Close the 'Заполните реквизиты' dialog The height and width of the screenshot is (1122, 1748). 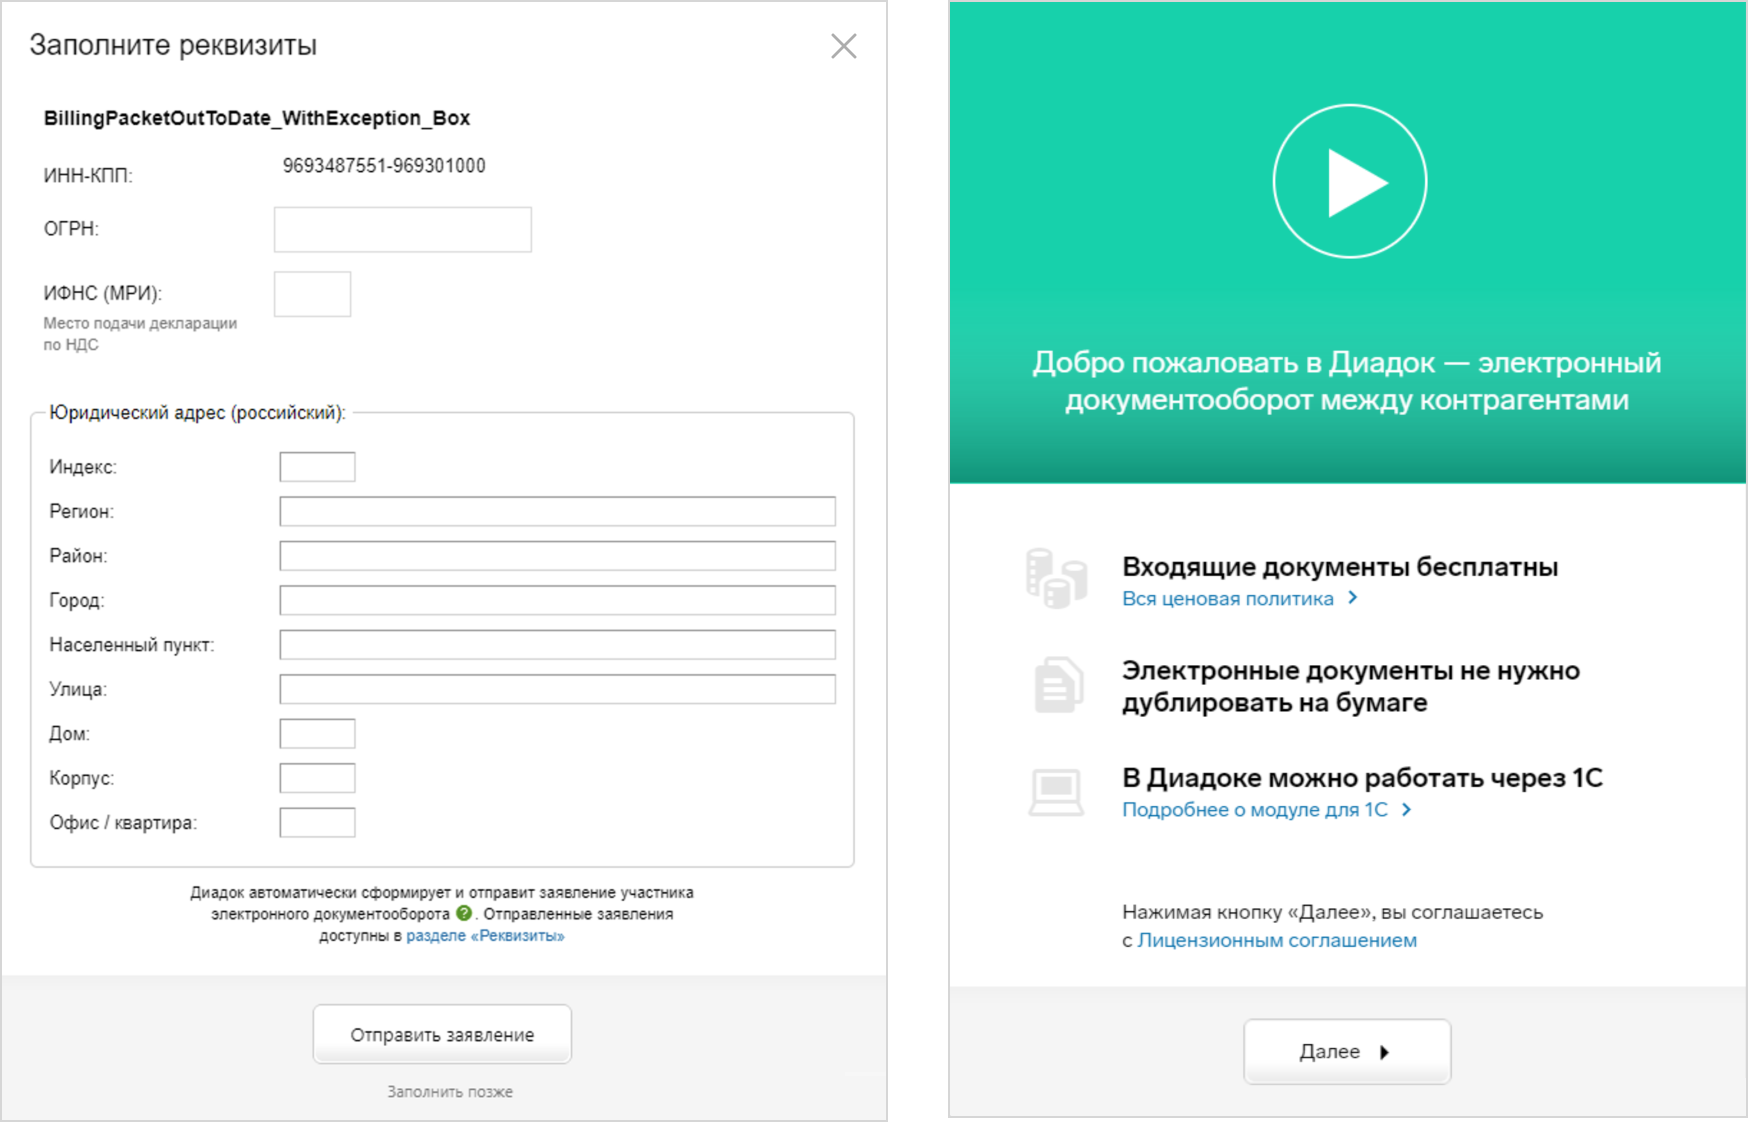843,46
